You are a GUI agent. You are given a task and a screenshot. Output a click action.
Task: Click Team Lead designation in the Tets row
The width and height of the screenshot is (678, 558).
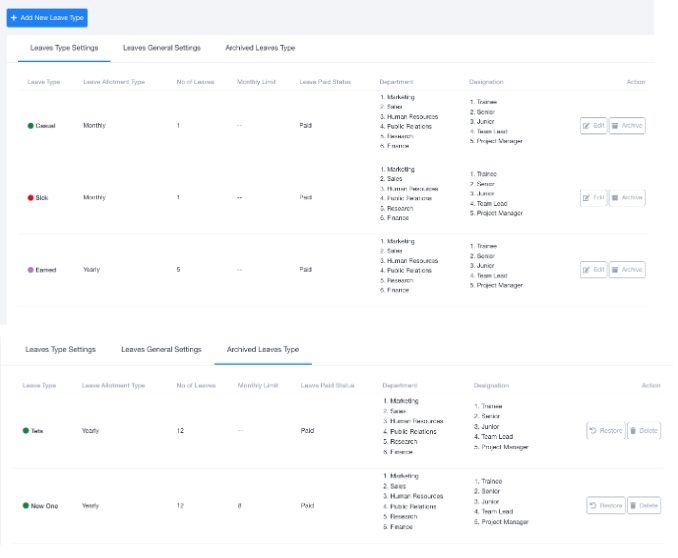click(497, 437)
